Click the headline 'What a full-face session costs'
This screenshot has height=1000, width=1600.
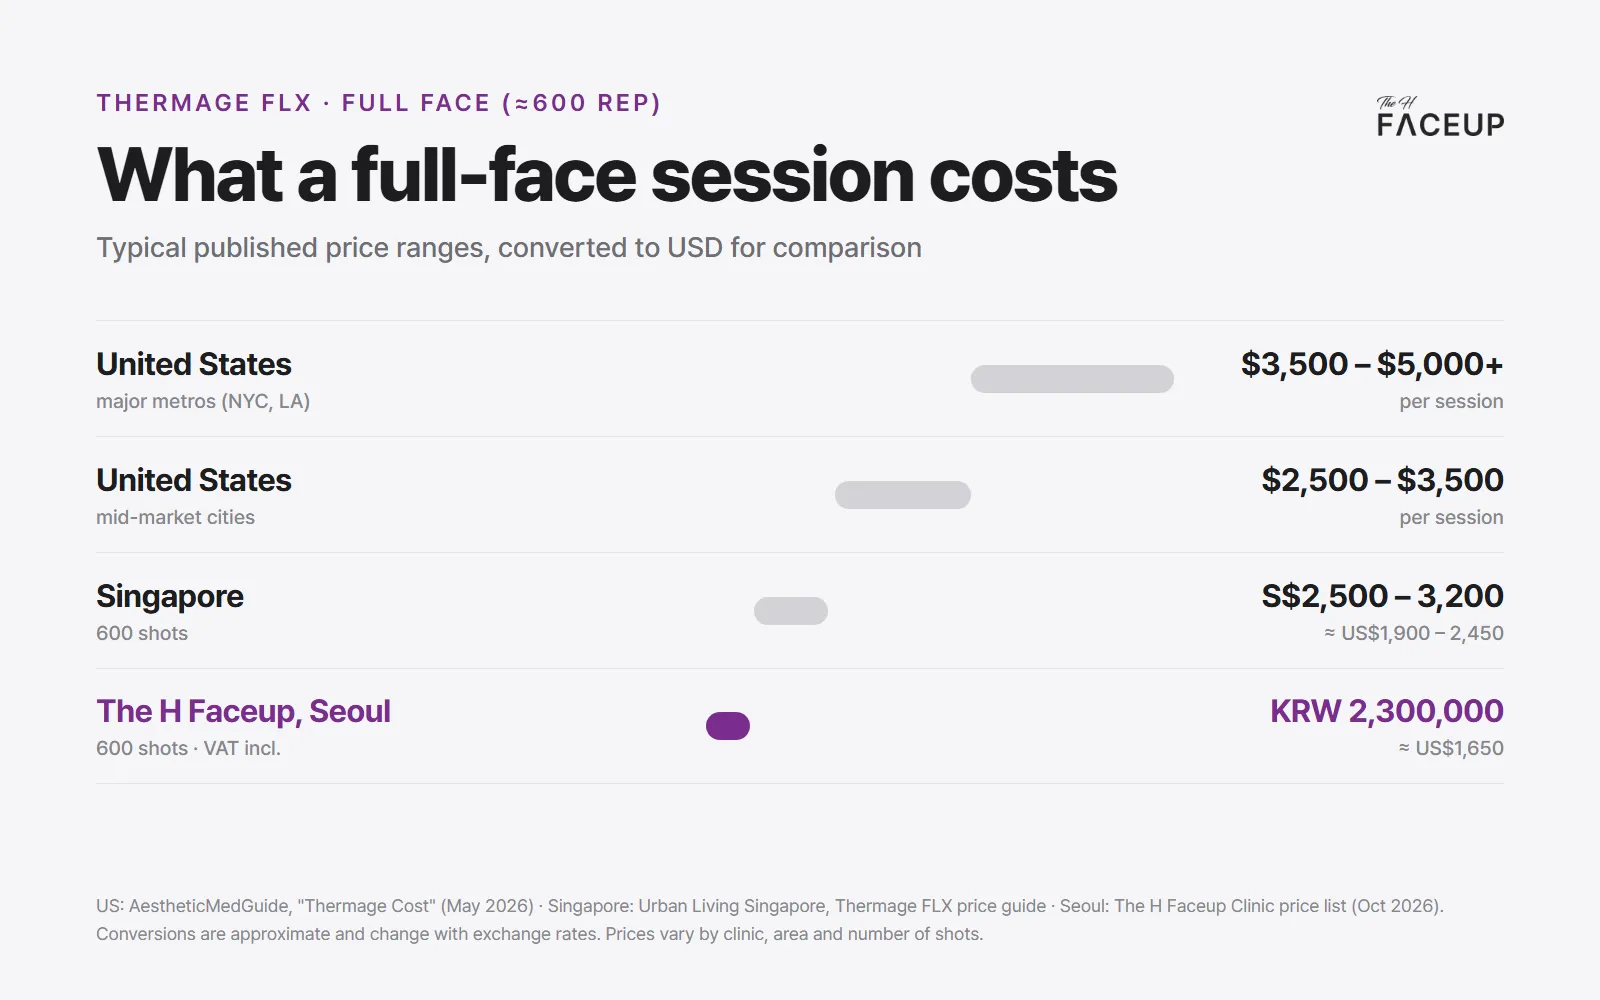[607, 175]
